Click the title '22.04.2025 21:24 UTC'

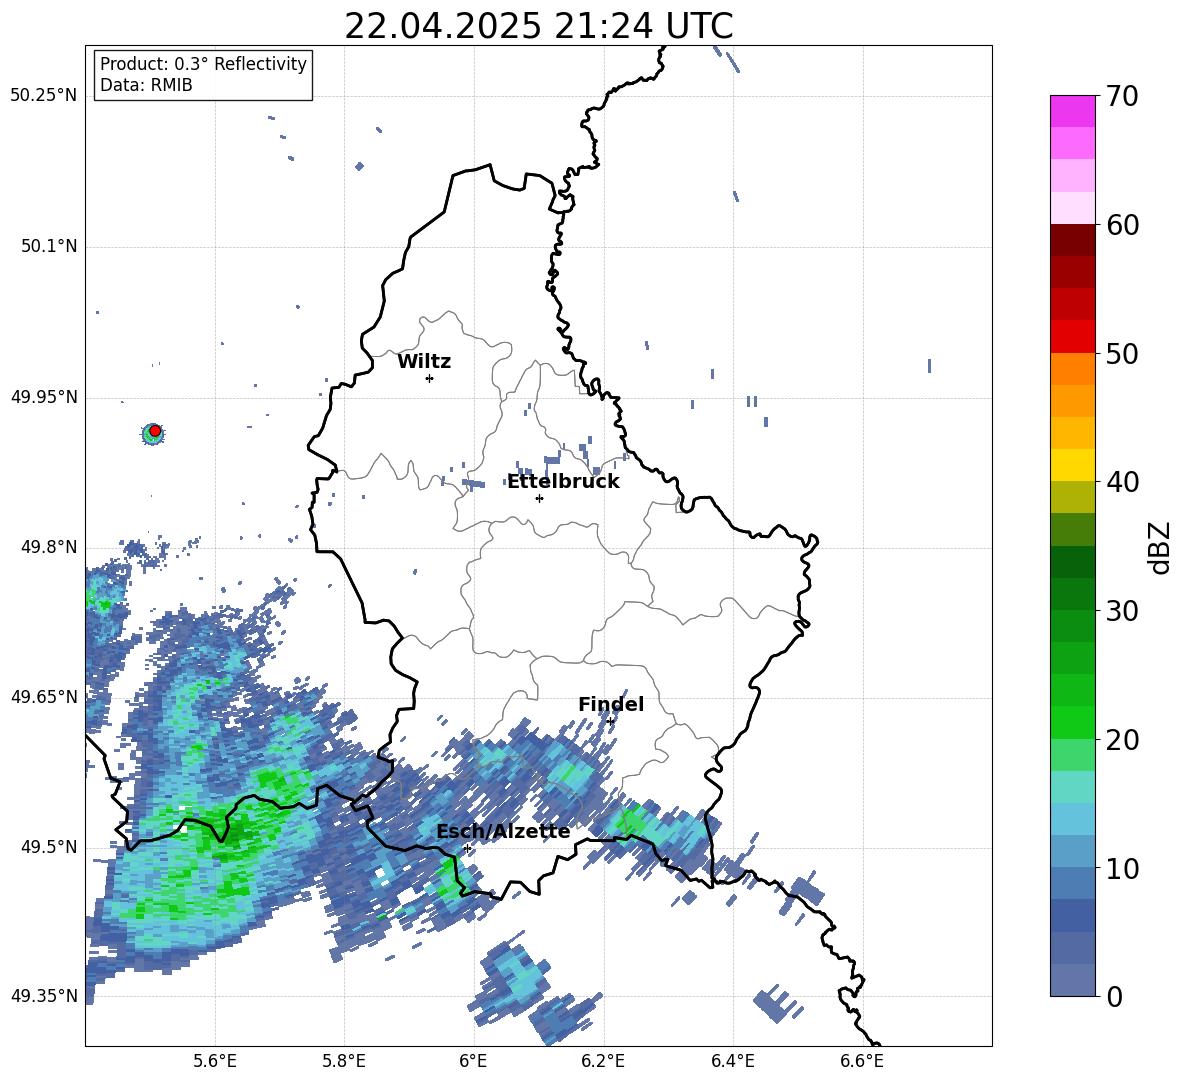pos(538,26)
